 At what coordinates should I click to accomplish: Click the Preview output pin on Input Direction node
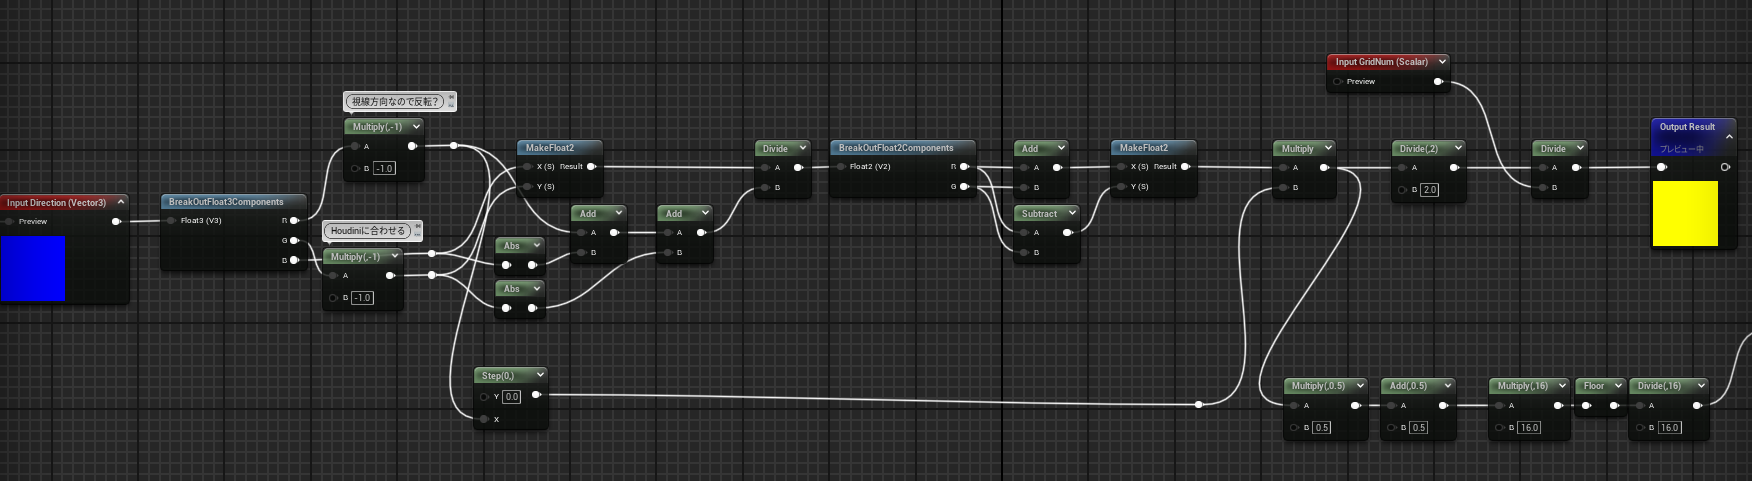pyautogui.click(x=116, y=221)
